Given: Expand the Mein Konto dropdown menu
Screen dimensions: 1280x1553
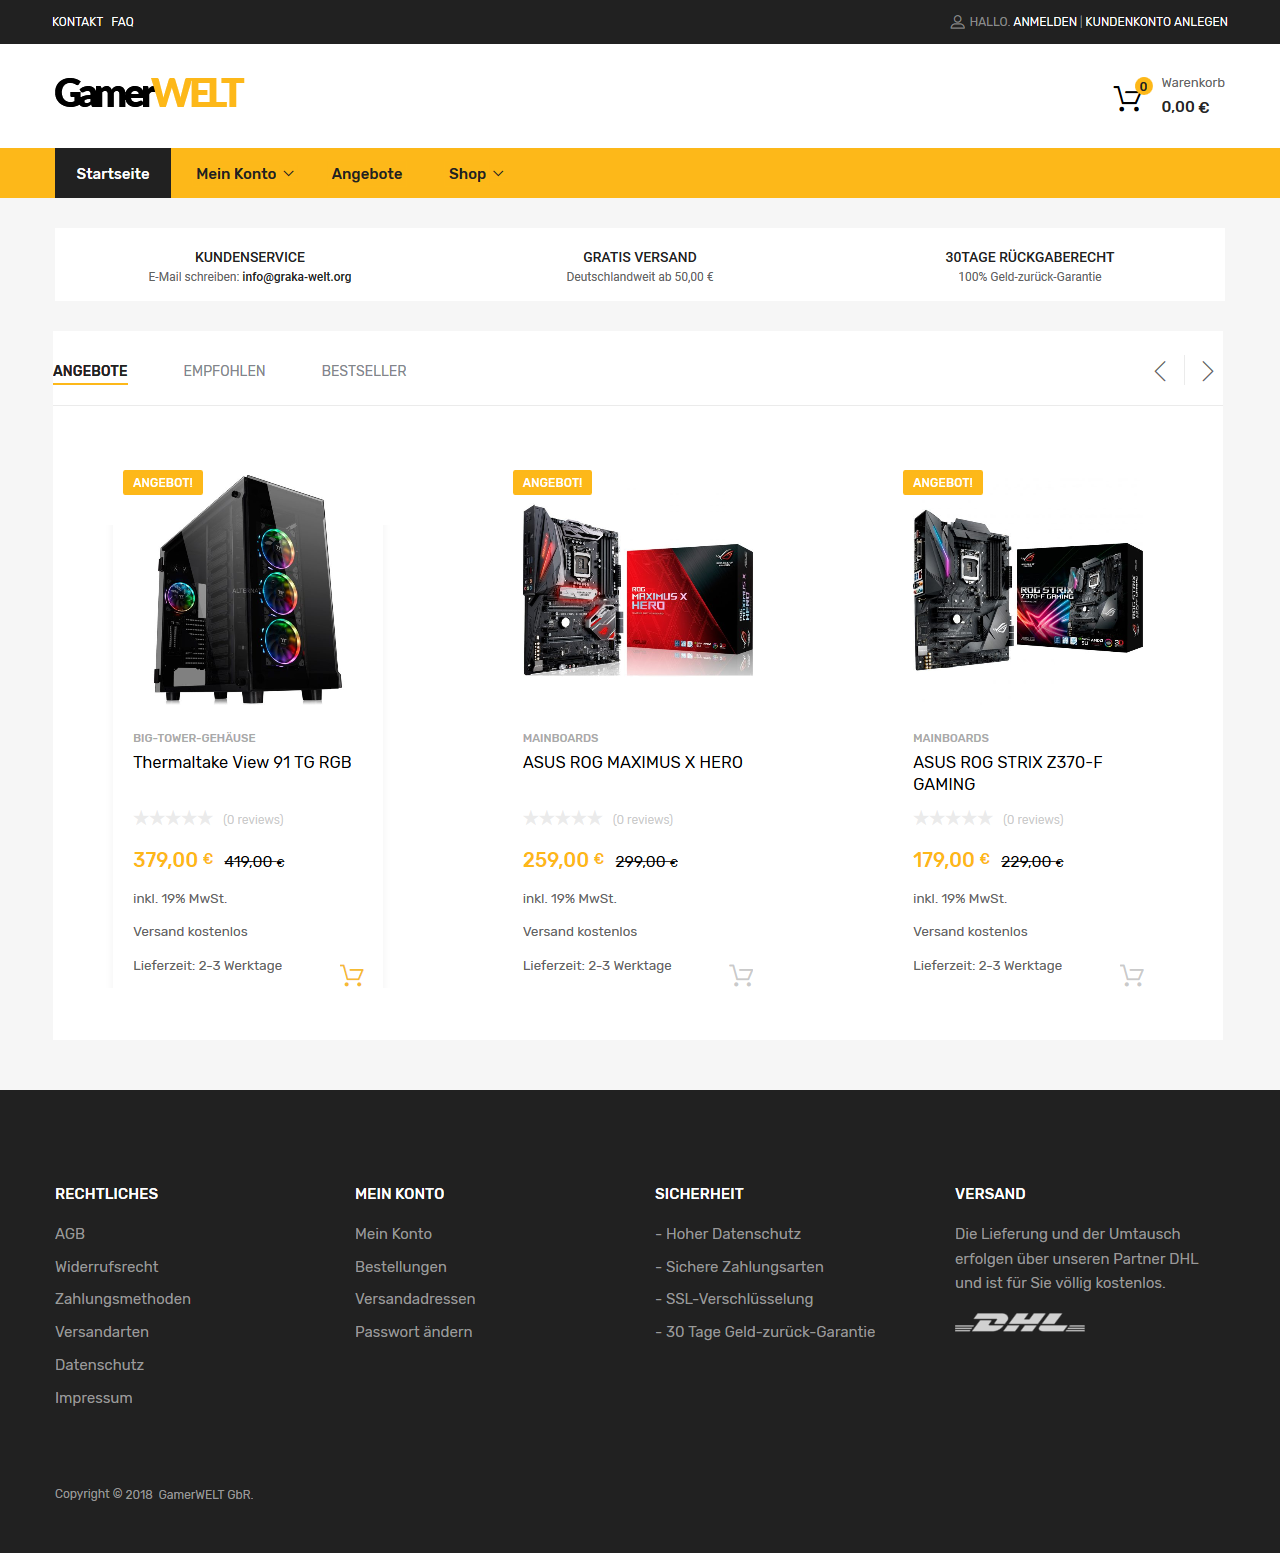Looking at the screenshot, I should (245, 173).
